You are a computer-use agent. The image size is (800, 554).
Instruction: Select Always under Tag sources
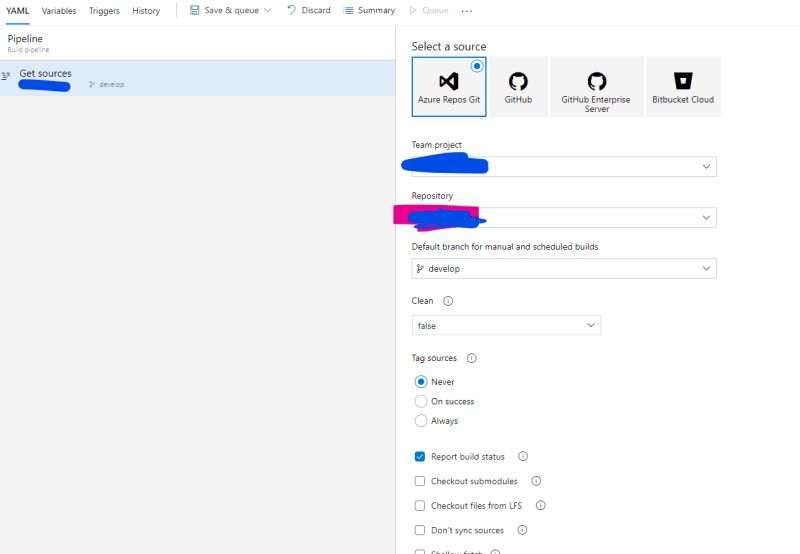point(420,421)
